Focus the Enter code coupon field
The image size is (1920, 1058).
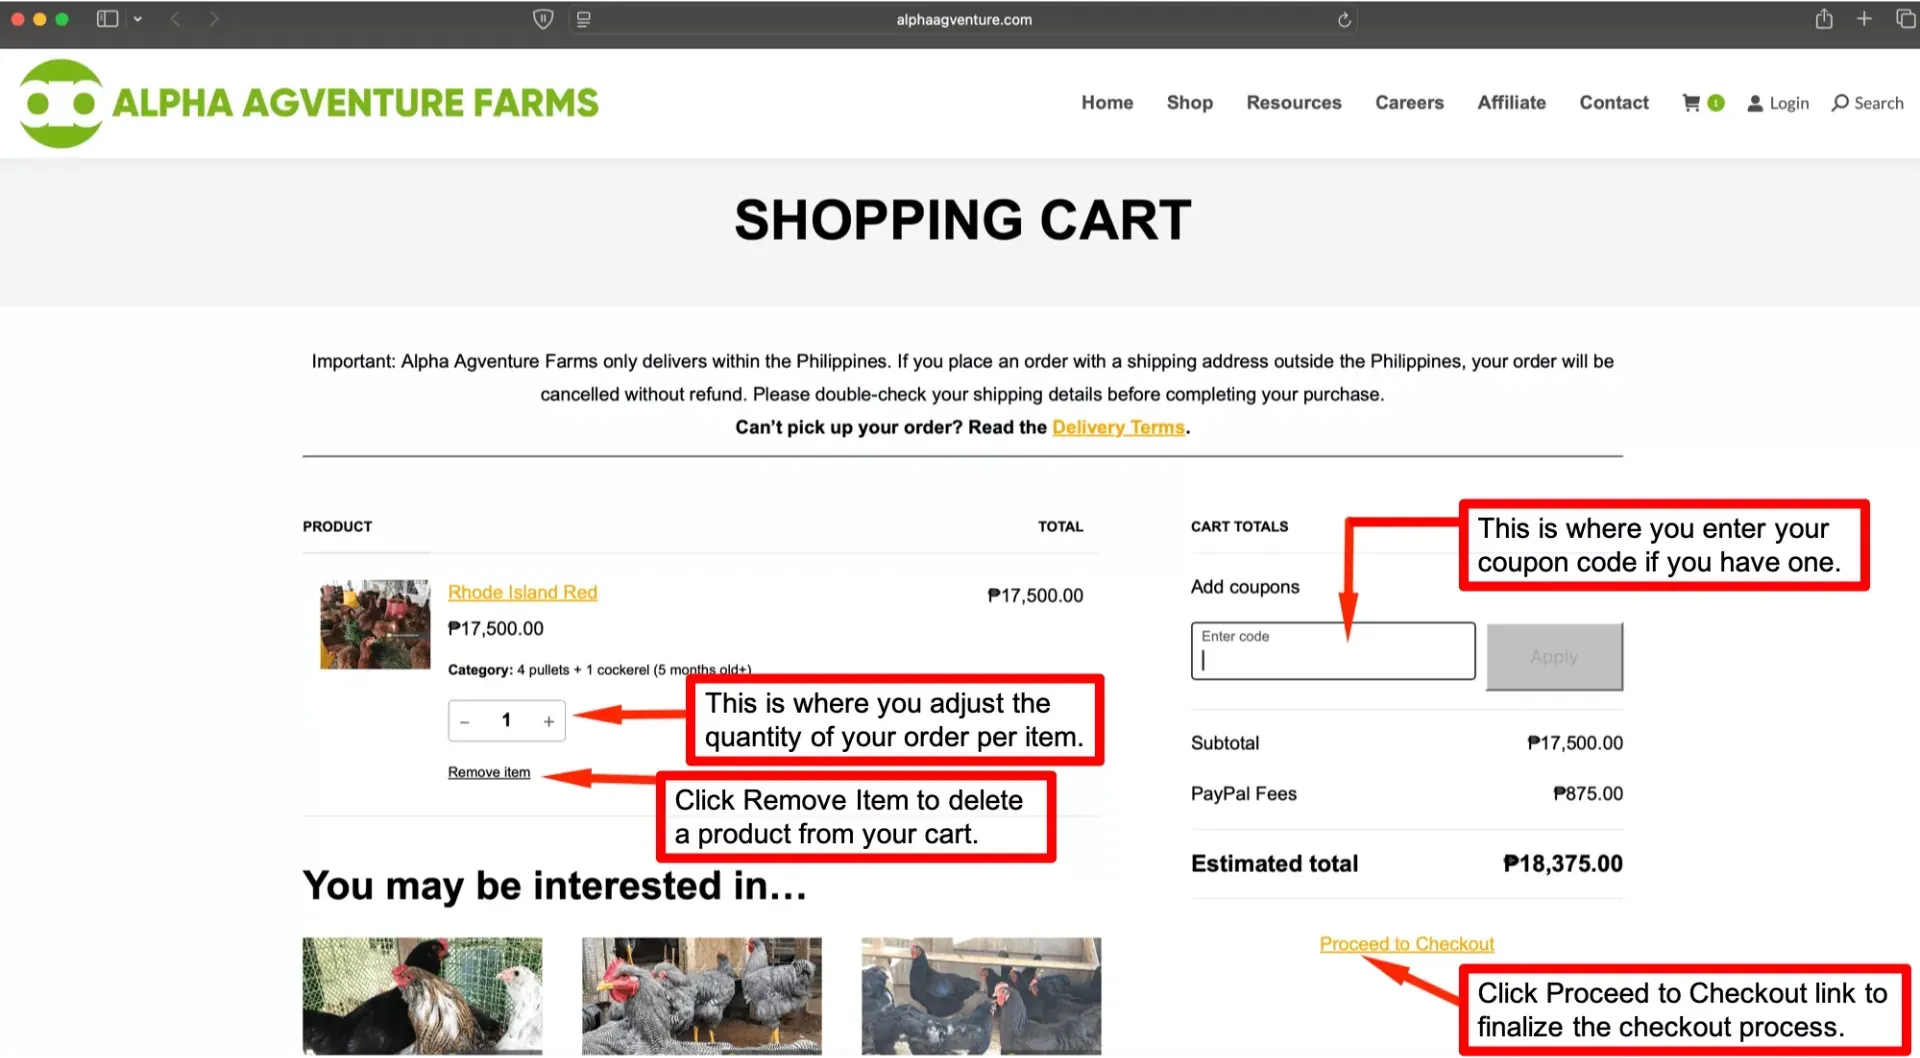(x=1333, y=651)
